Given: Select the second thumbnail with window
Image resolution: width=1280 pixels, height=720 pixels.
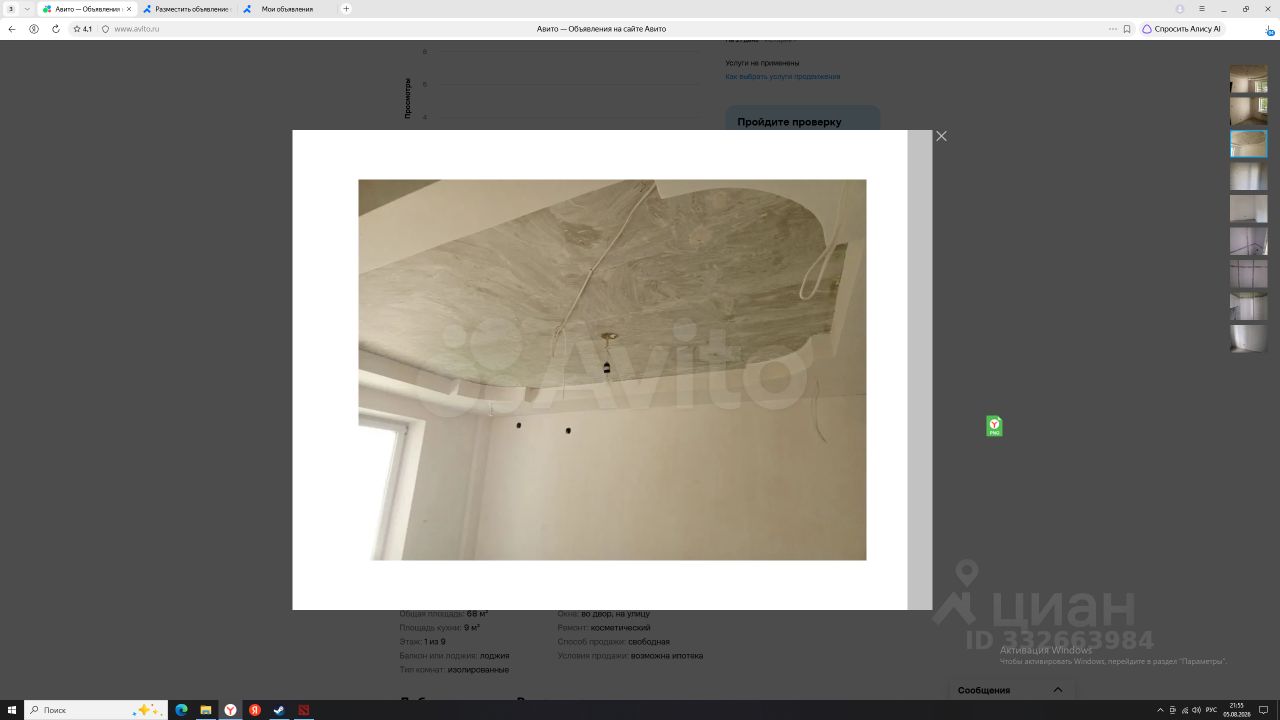Looking at the screenshot, I should (x=1248, y=111).
